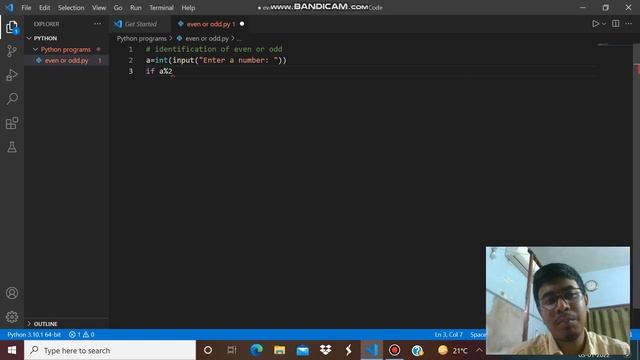The width and height of the screenshot is (640, 360).
Task: Open Microsoft Edge from the taskbar
Action: [256, 350]
